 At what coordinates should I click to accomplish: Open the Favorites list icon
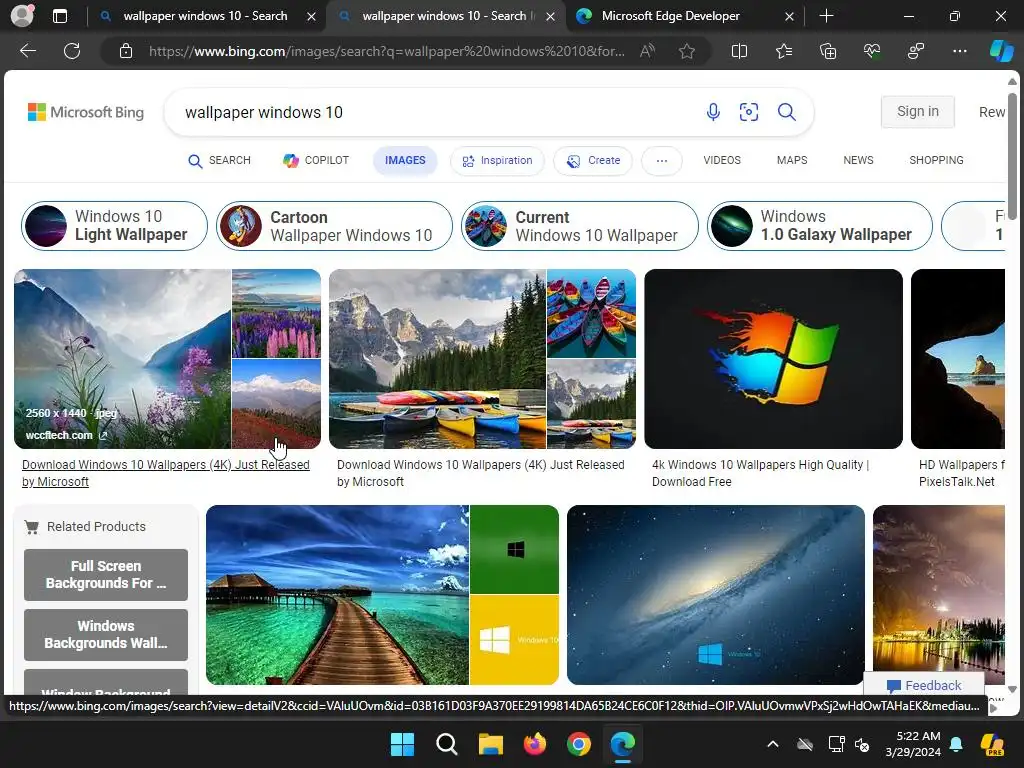(x=784, y=51)
